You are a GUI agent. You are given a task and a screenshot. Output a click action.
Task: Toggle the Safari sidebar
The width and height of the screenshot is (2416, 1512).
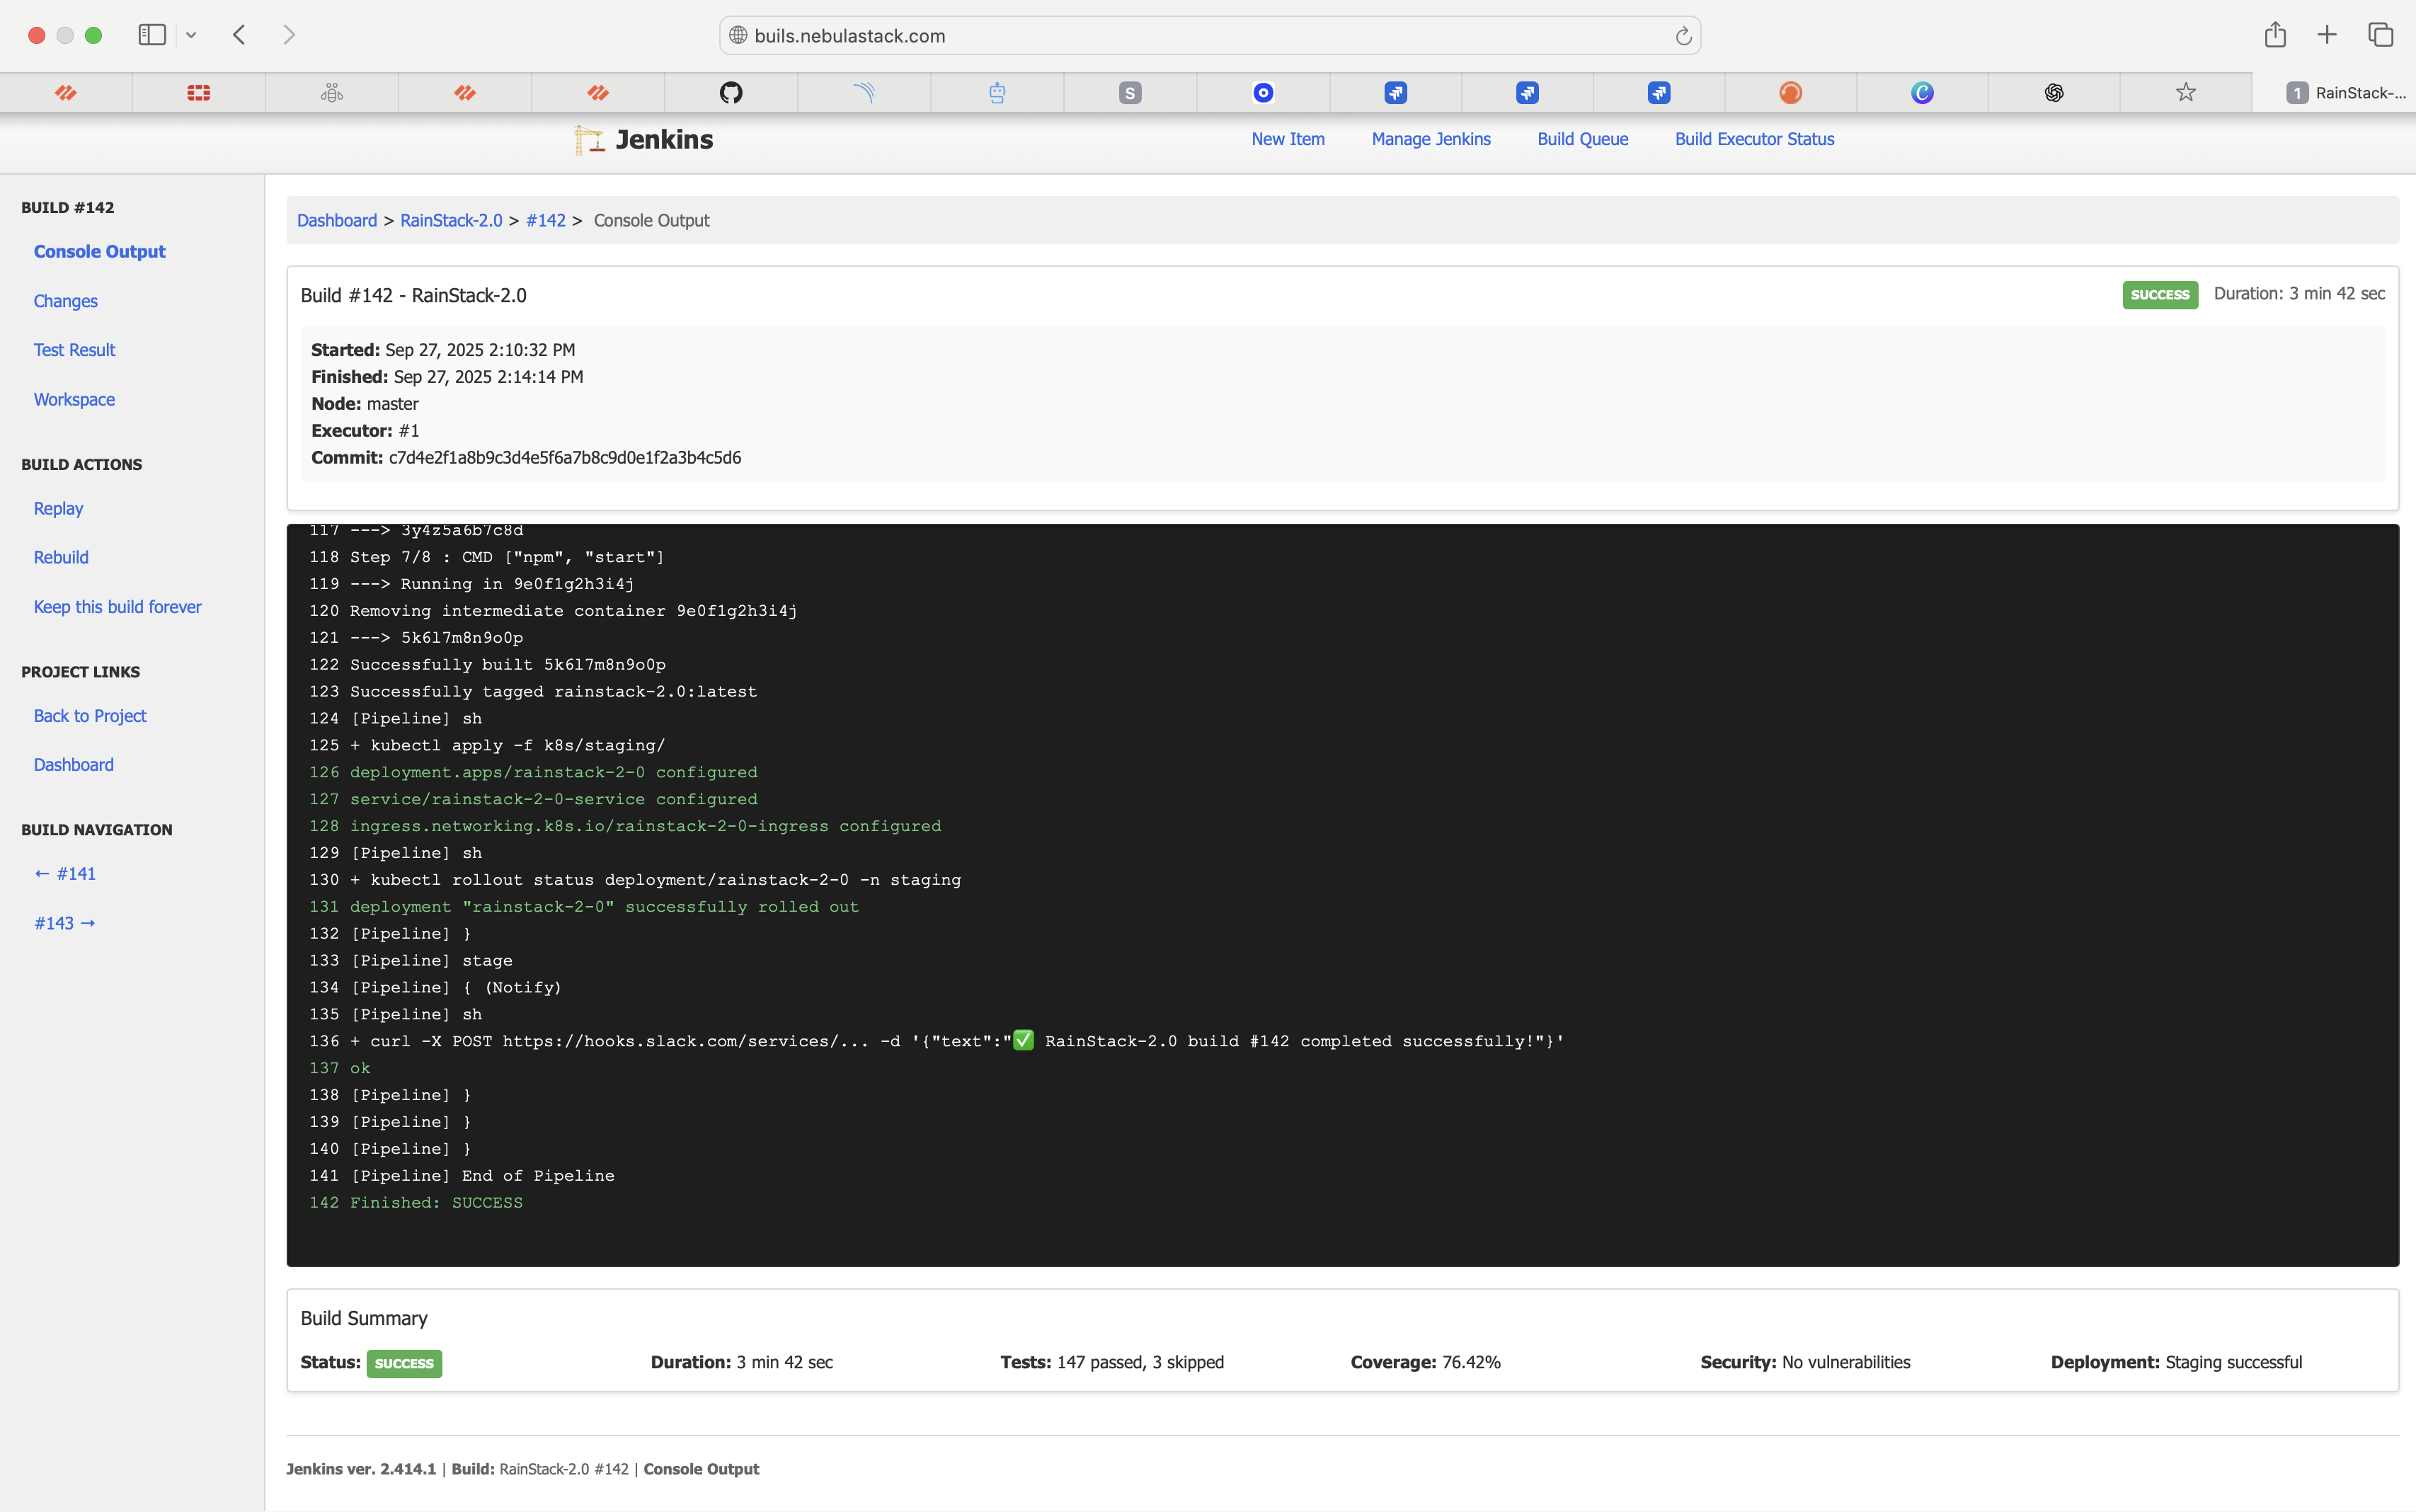tap(152, 35)
